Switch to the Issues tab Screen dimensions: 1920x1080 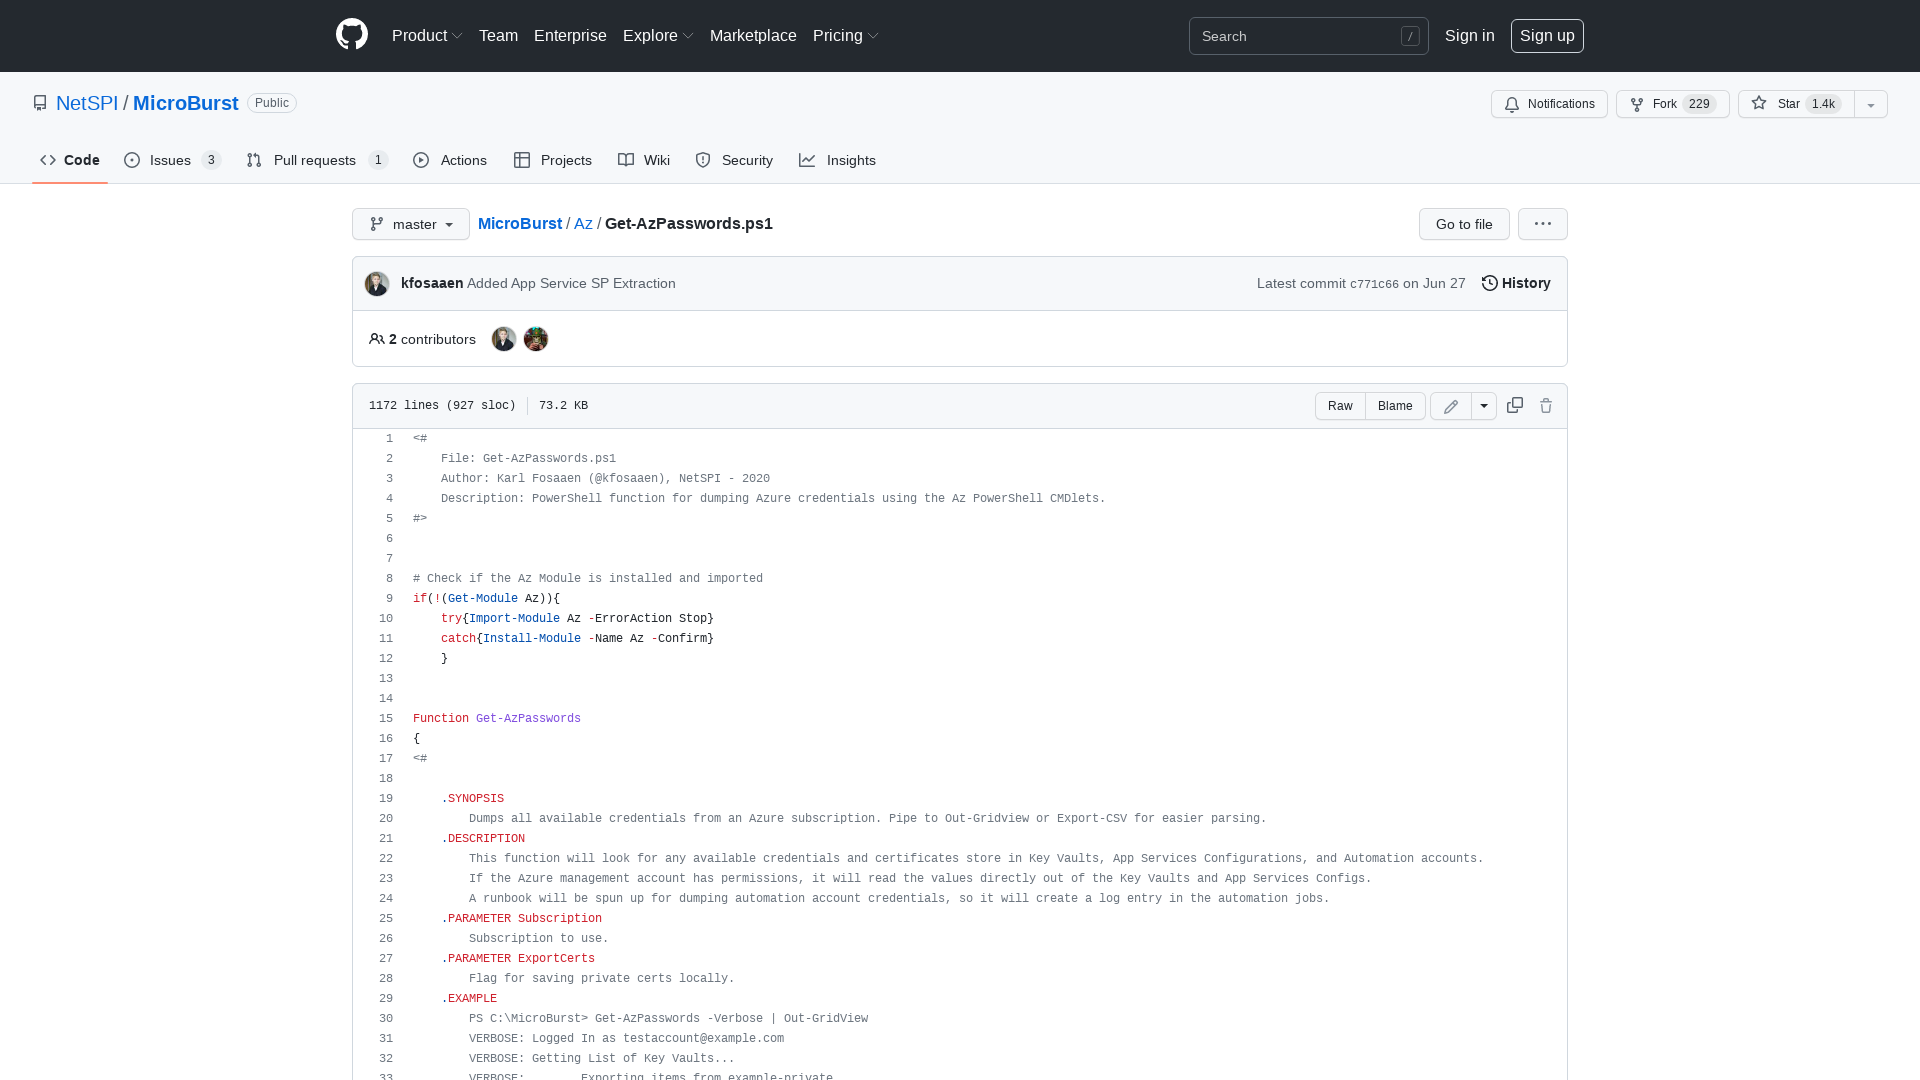pos(172,160)
